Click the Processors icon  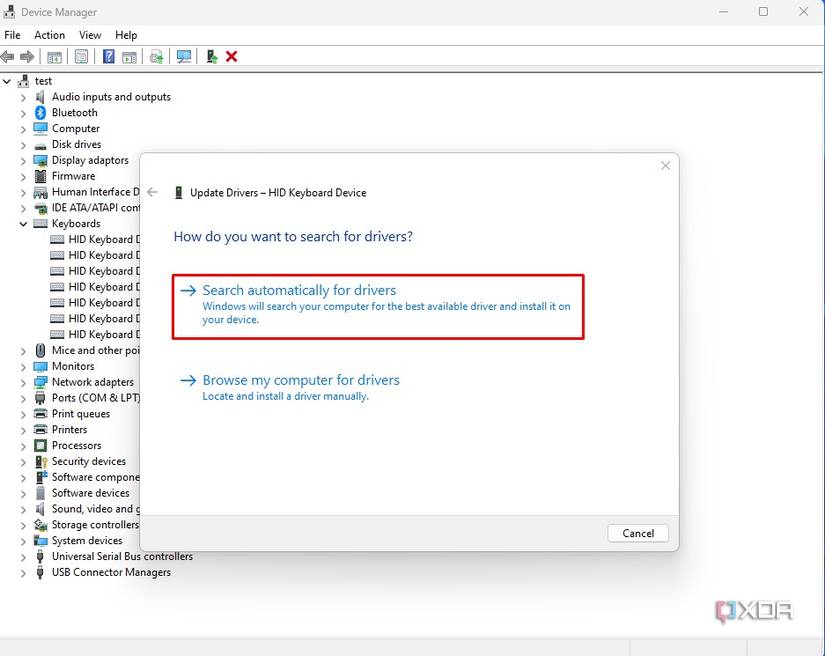click(x=41, y=446)
